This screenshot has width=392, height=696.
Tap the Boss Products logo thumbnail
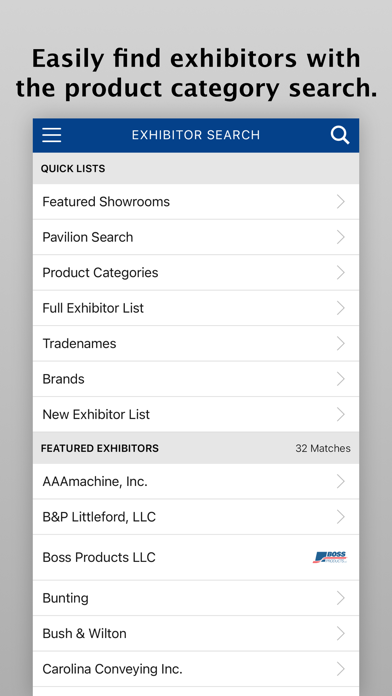pos(329,557)
